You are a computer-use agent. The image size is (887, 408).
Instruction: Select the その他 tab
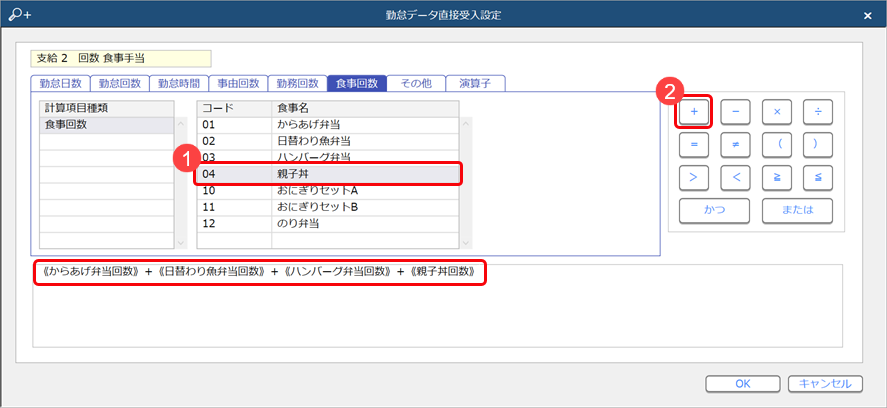click(415, 84)
